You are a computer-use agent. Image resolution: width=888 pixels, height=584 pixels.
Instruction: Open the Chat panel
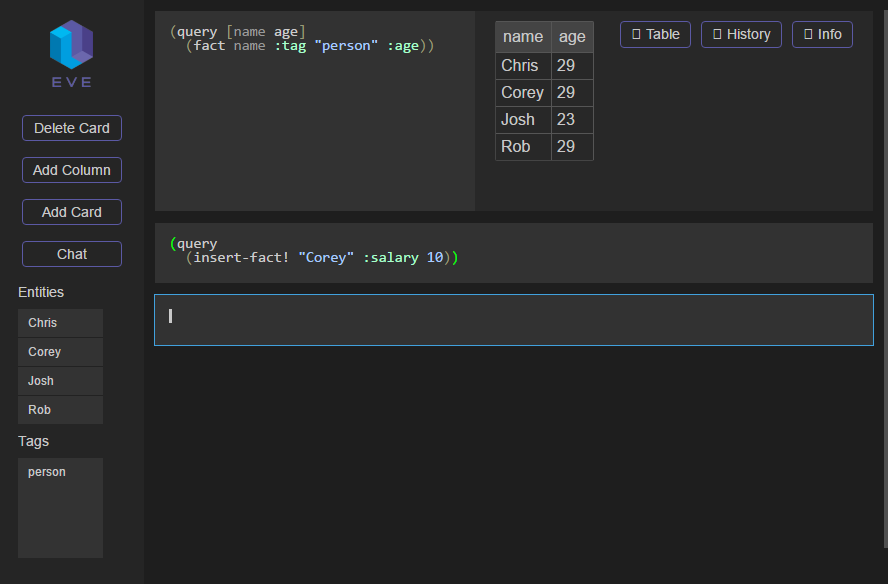(x=71, y=254)
